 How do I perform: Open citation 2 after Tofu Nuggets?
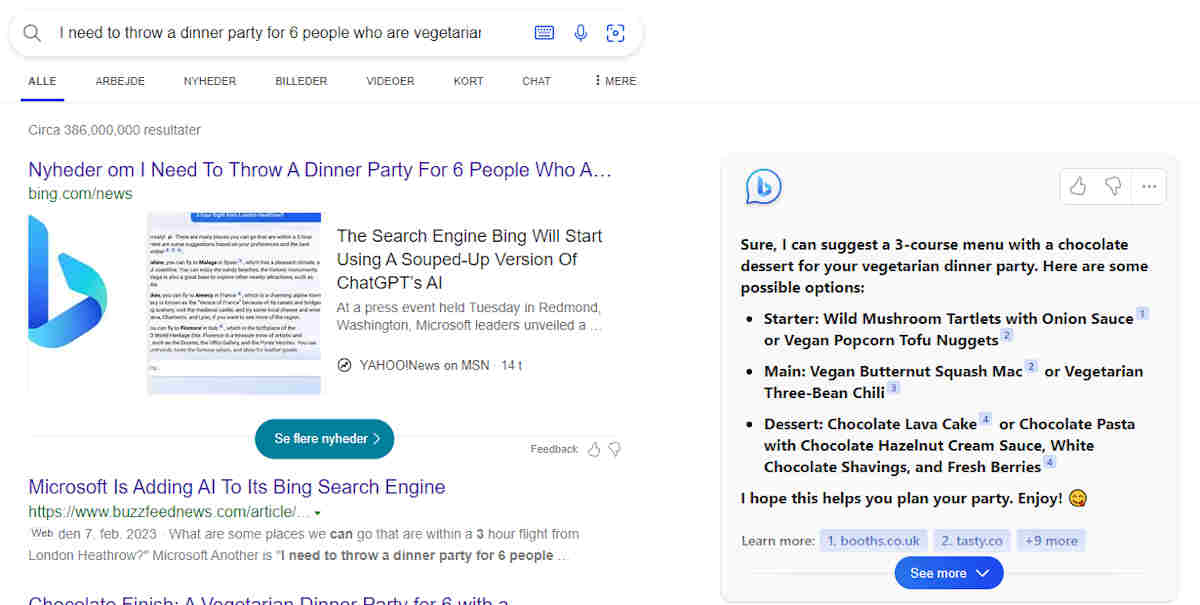[x=1007, y=335]
